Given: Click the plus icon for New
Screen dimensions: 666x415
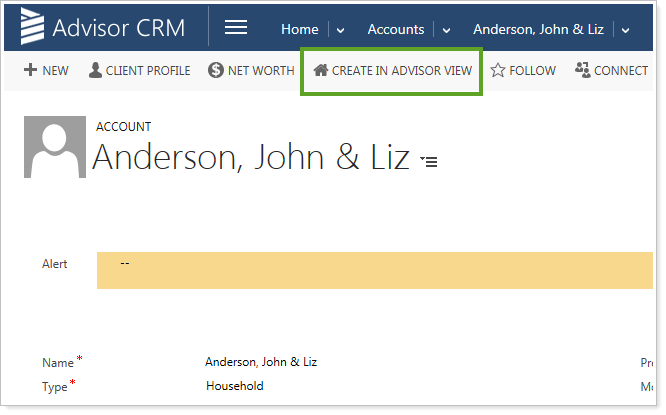Looking at the screenshot, I should pos(30,70).
